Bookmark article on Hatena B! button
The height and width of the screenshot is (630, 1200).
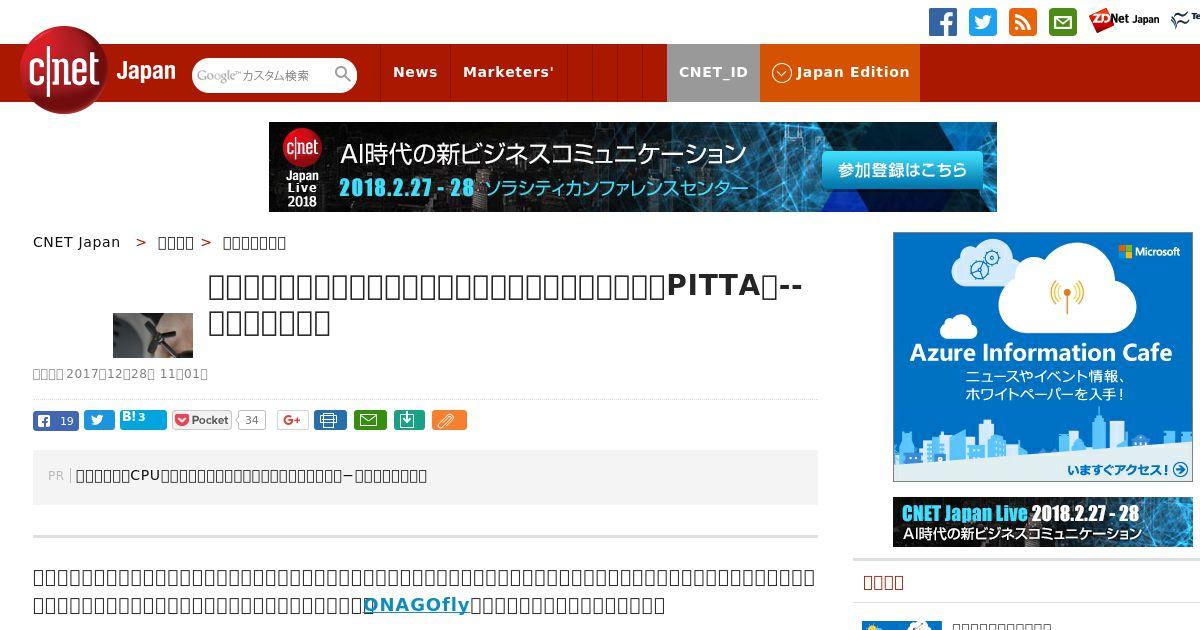(143, 420)
